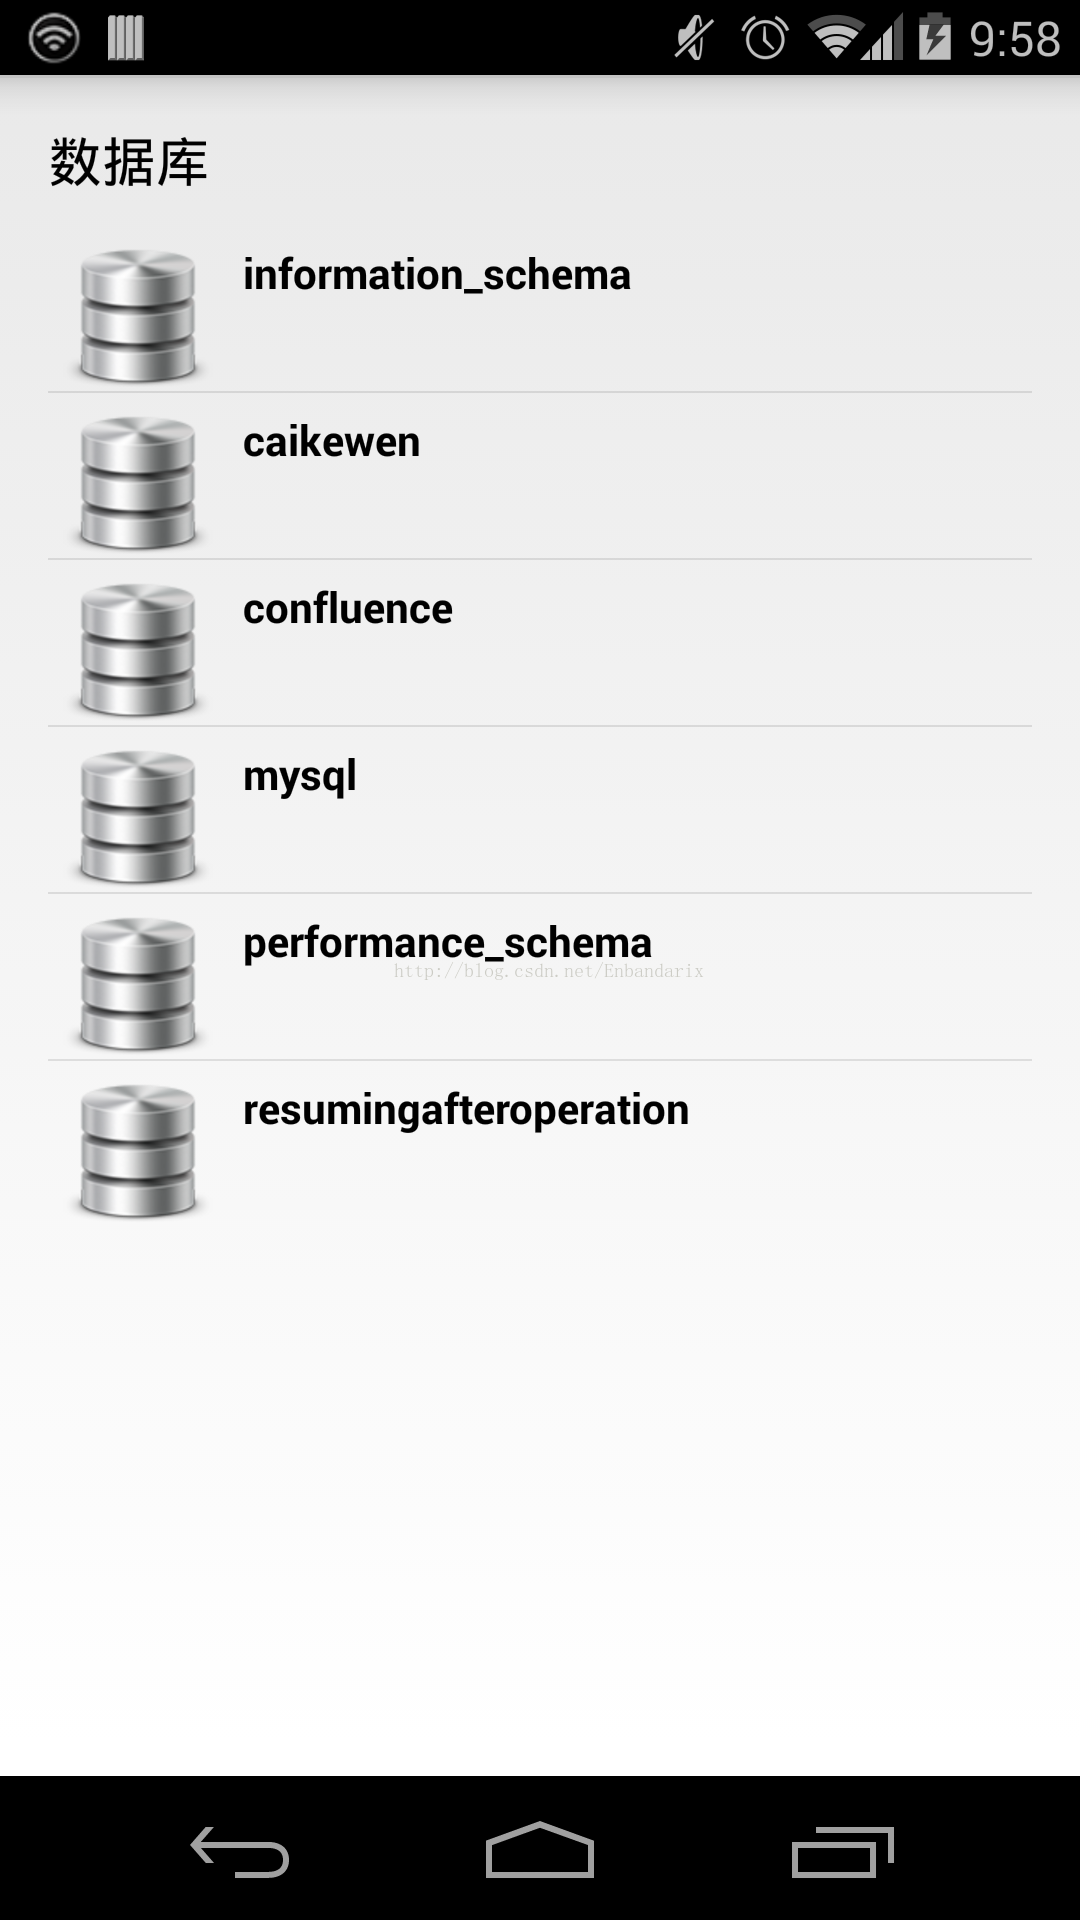Tap the performance_schema database icon
This screenshot has height=1920, width=1080.
(137, 984)
